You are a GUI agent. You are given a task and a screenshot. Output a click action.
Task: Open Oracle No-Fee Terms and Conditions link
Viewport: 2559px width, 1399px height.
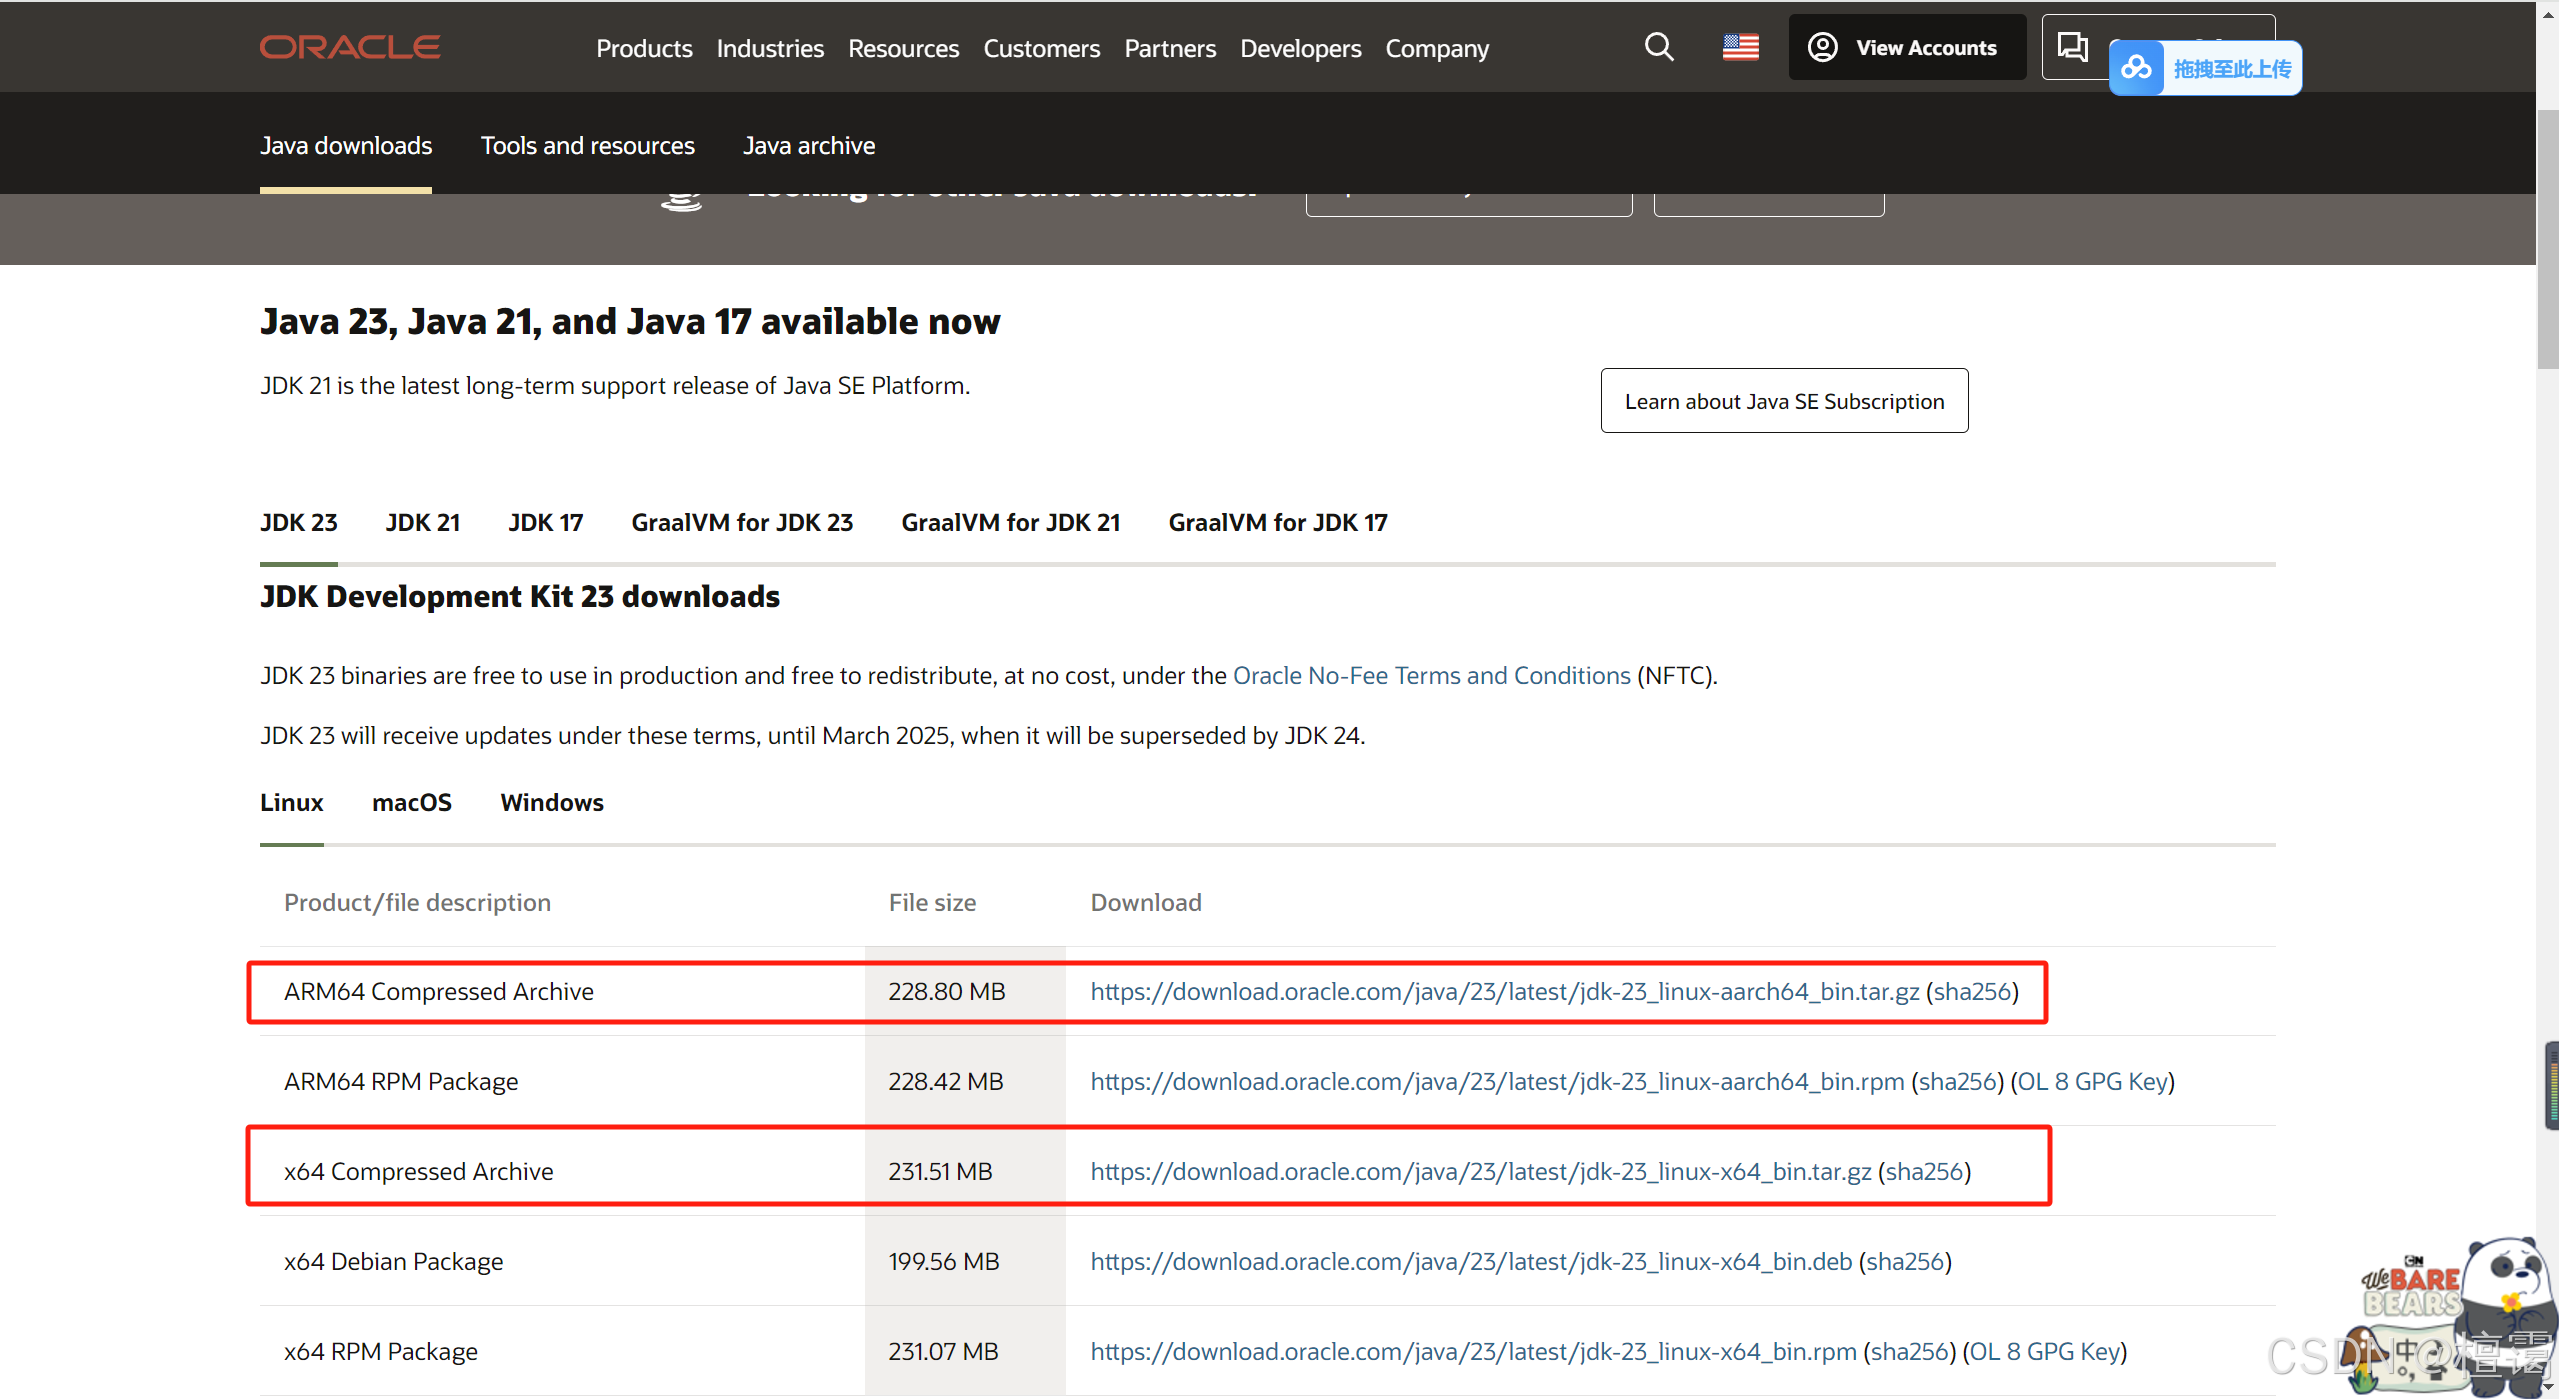1430,675
